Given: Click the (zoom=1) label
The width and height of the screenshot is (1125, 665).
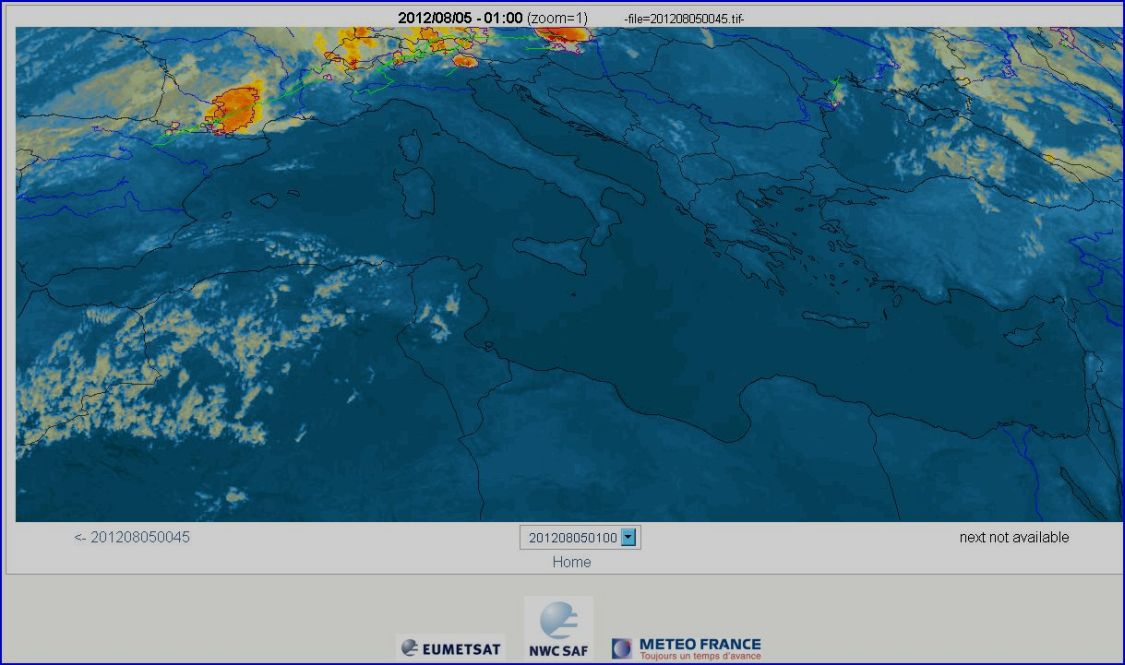Looking at the screenshot, I should [557, 17].
